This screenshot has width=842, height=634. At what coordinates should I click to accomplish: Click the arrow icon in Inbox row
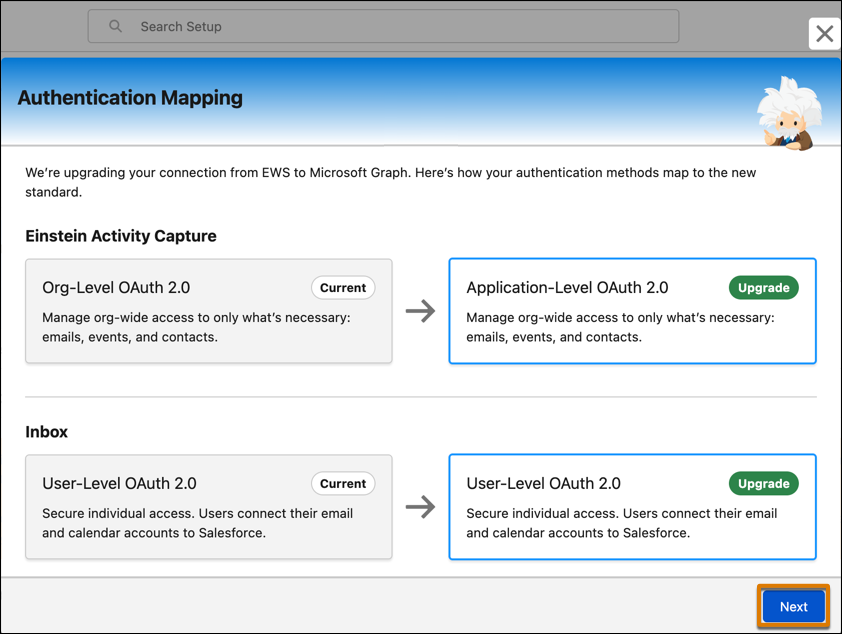420,507
